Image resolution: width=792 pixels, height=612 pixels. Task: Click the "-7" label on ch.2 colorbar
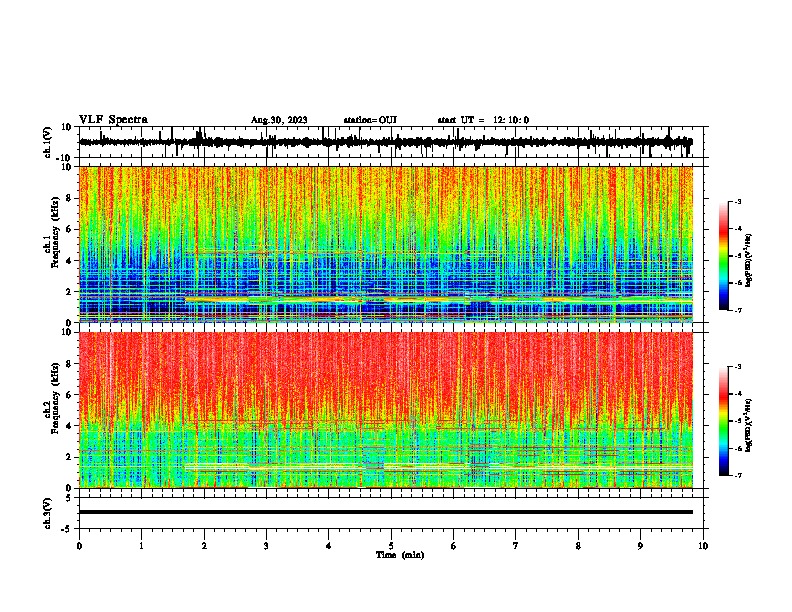(738, 475)
